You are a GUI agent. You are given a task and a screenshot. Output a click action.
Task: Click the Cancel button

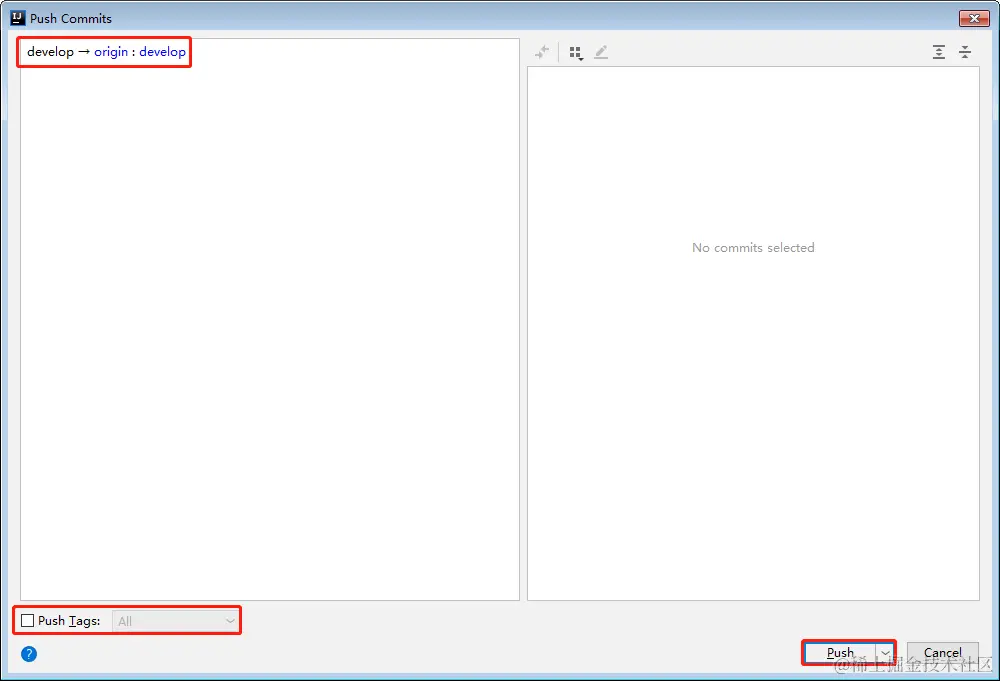(943, 653)
